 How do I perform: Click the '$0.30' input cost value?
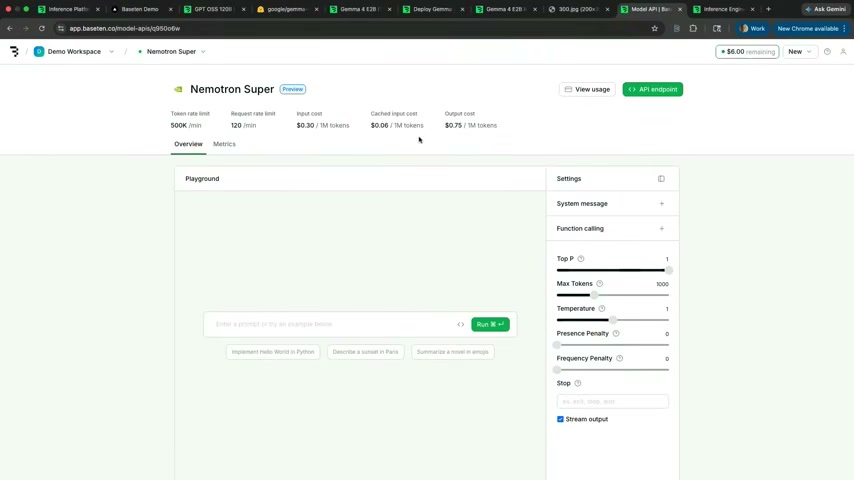pyautogui.click(x=305, y=125)
